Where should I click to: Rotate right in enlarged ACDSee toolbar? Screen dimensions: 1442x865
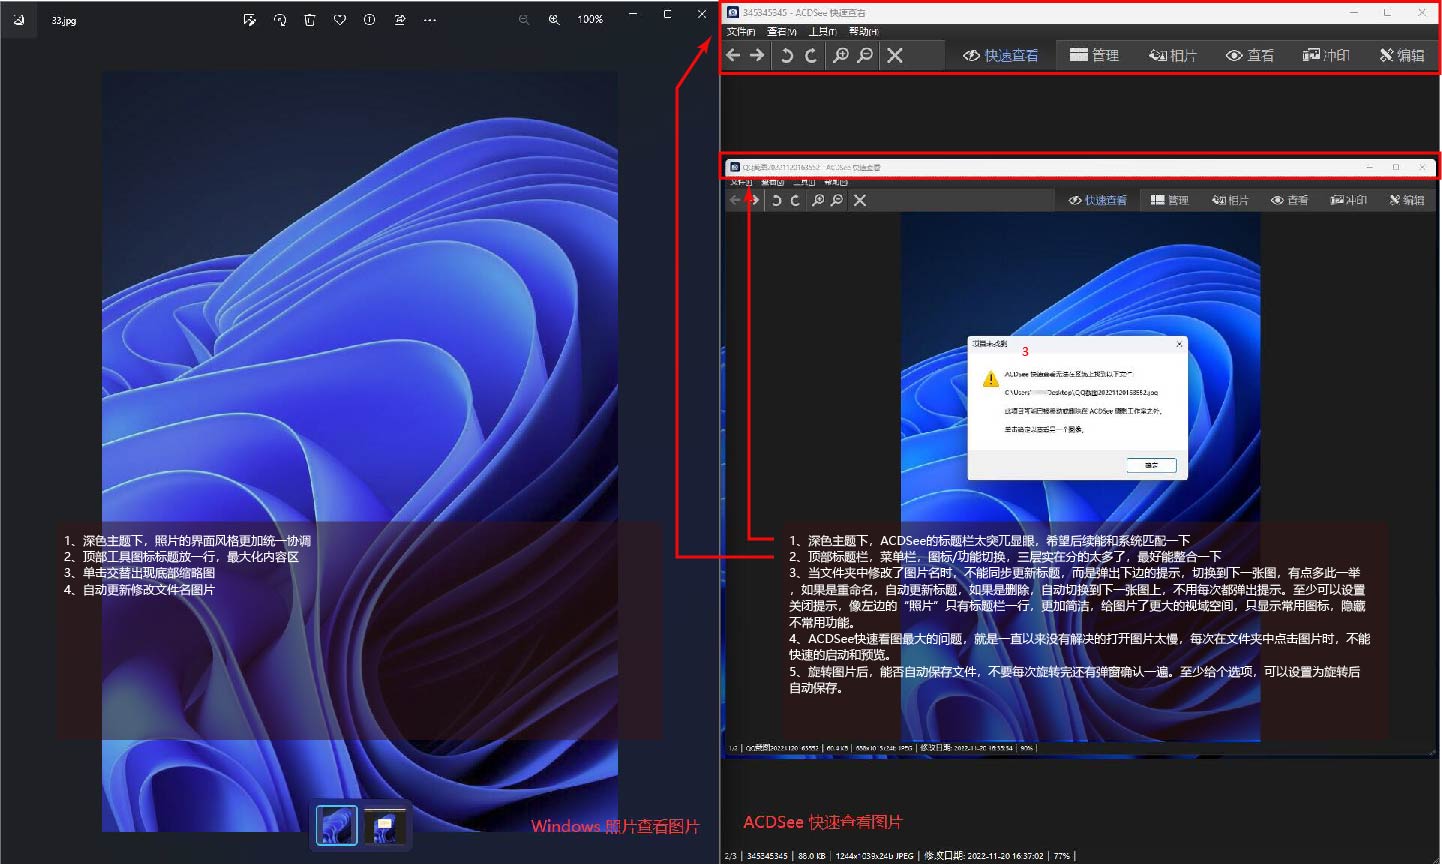[x=811, y=56]
